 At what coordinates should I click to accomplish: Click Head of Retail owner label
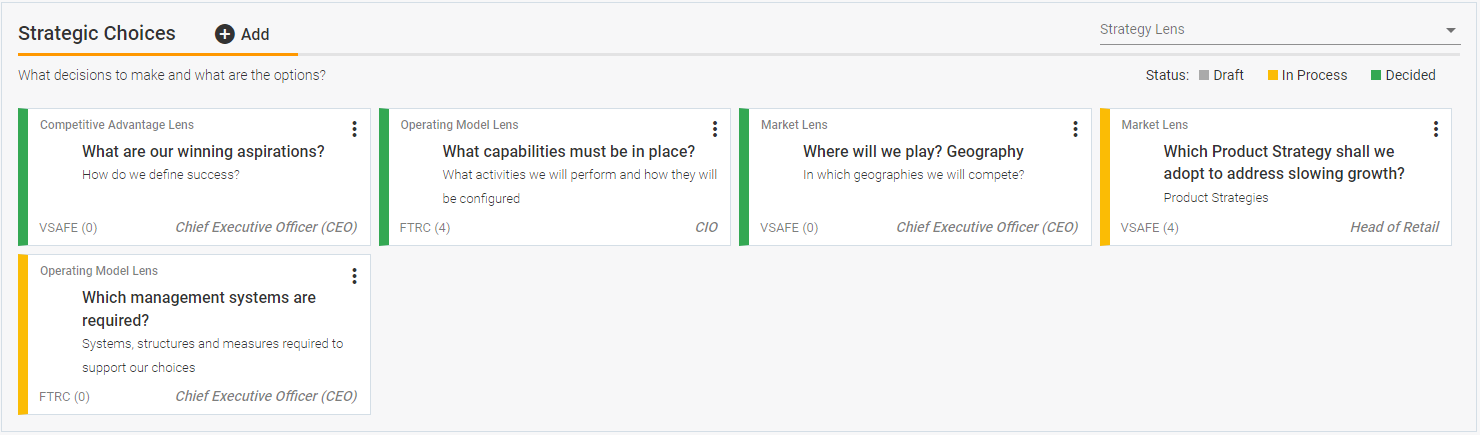[x=1394, y=227]
